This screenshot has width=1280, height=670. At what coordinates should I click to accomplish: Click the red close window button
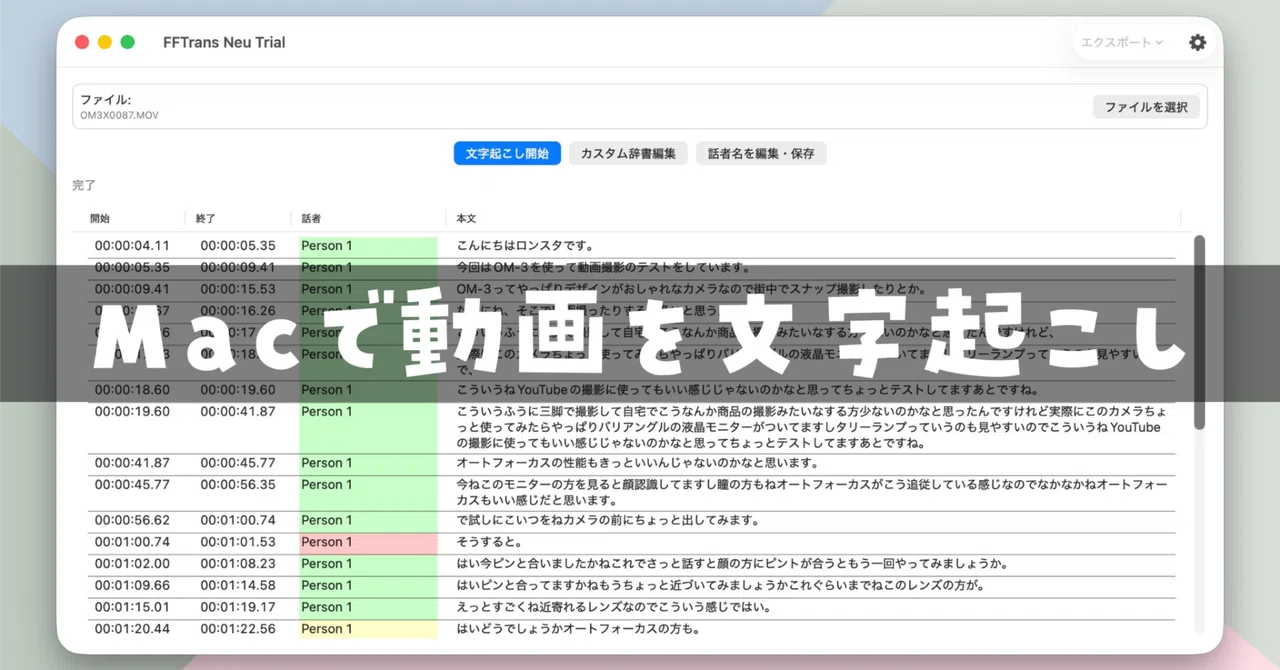(x=80, y=42)
